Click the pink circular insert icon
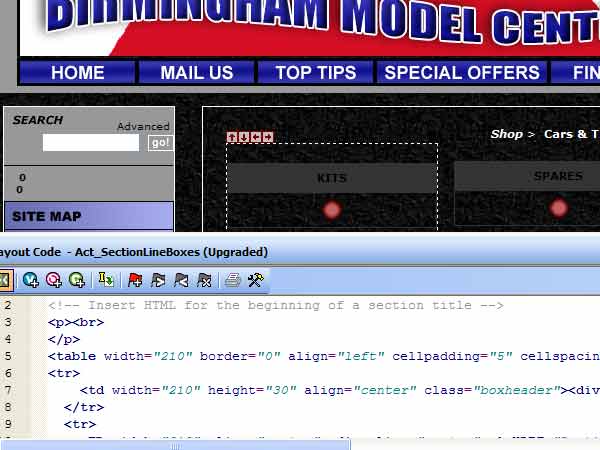This screenshot has width=600, height=450. [53, 280]
